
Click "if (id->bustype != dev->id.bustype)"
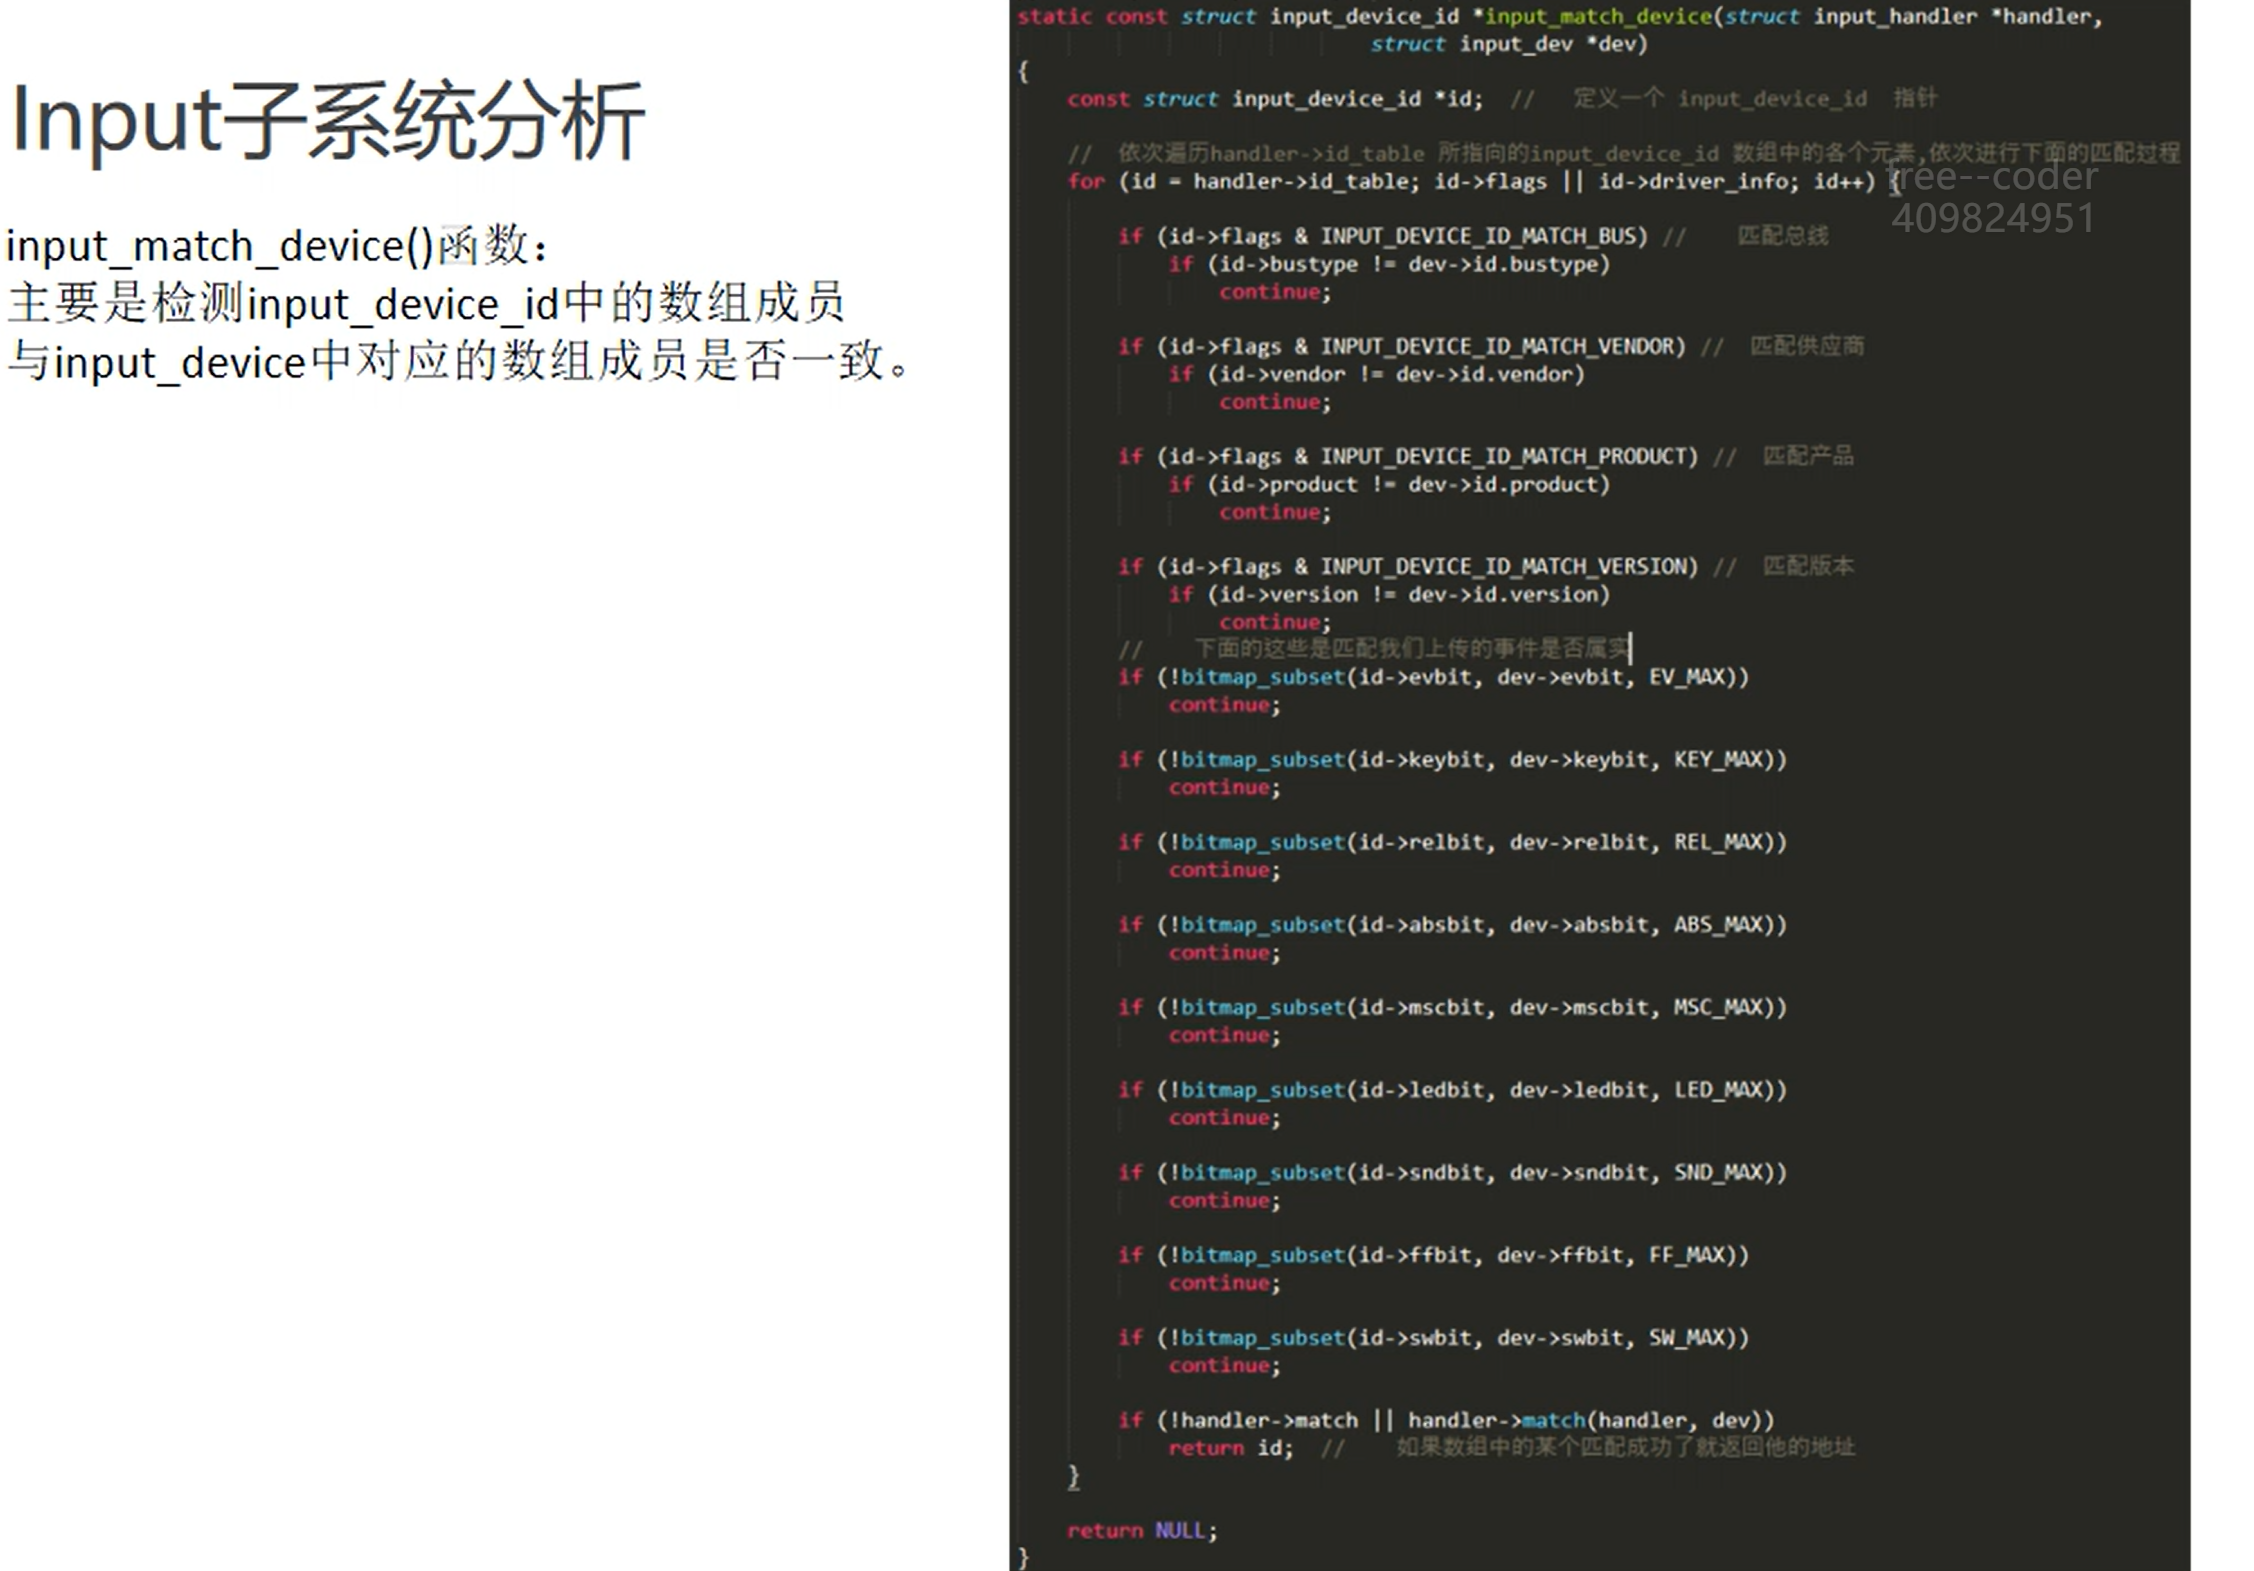click(1389, 264)
